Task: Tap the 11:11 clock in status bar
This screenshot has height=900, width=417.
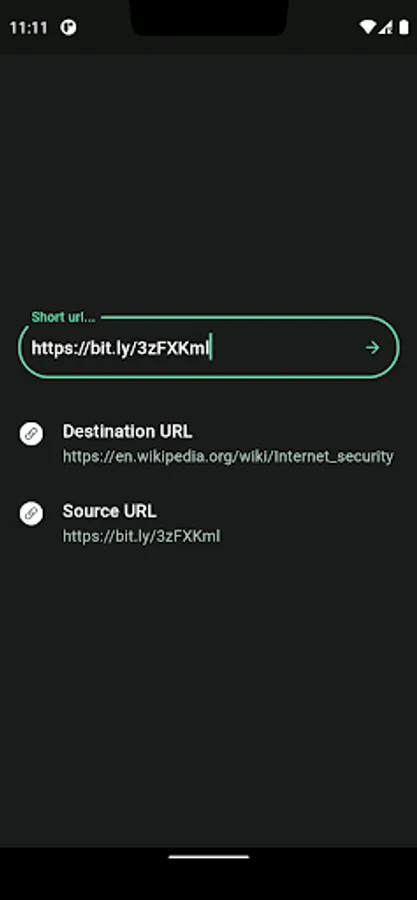Action: pos(29,28)
